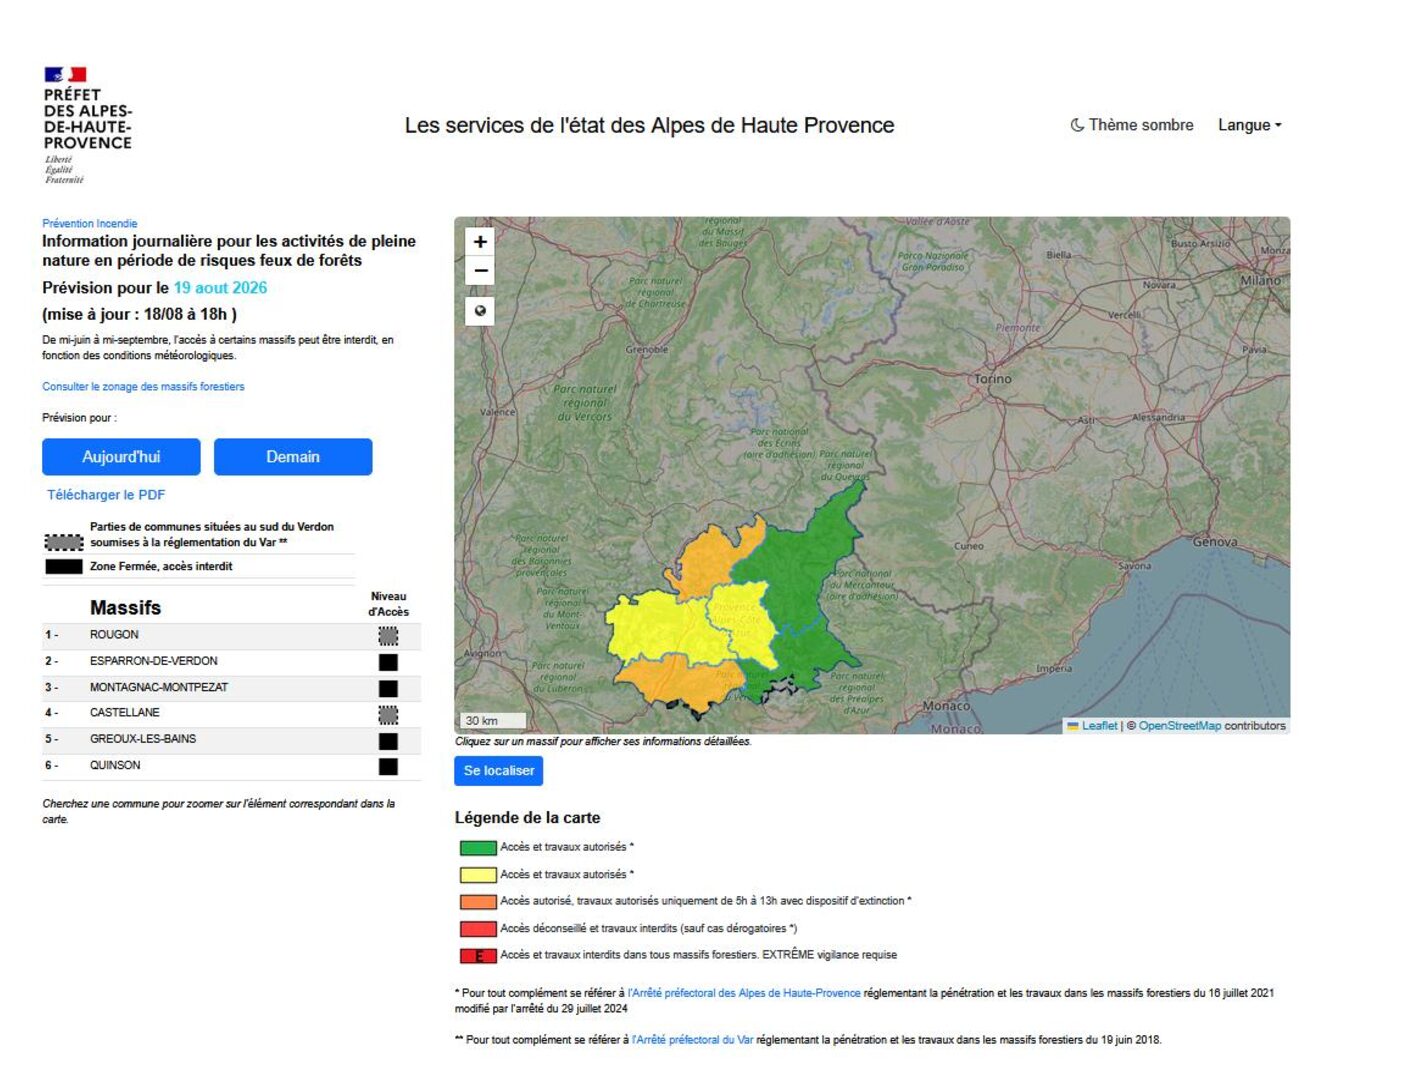Click the MONTAGNAC-MONTPEZAT black access level icon
1408x1088 pixels.
[388, 688]
